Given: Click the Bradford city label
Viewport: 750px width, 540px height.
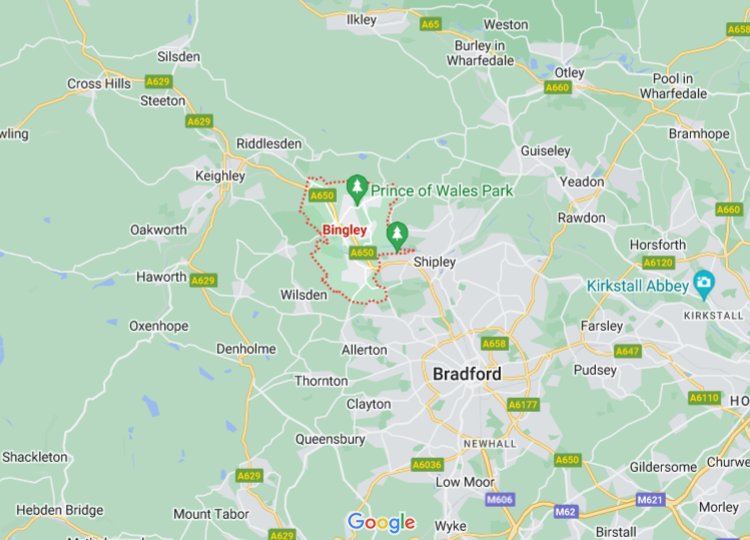Looking at the screenshot, I should point(467,374).
